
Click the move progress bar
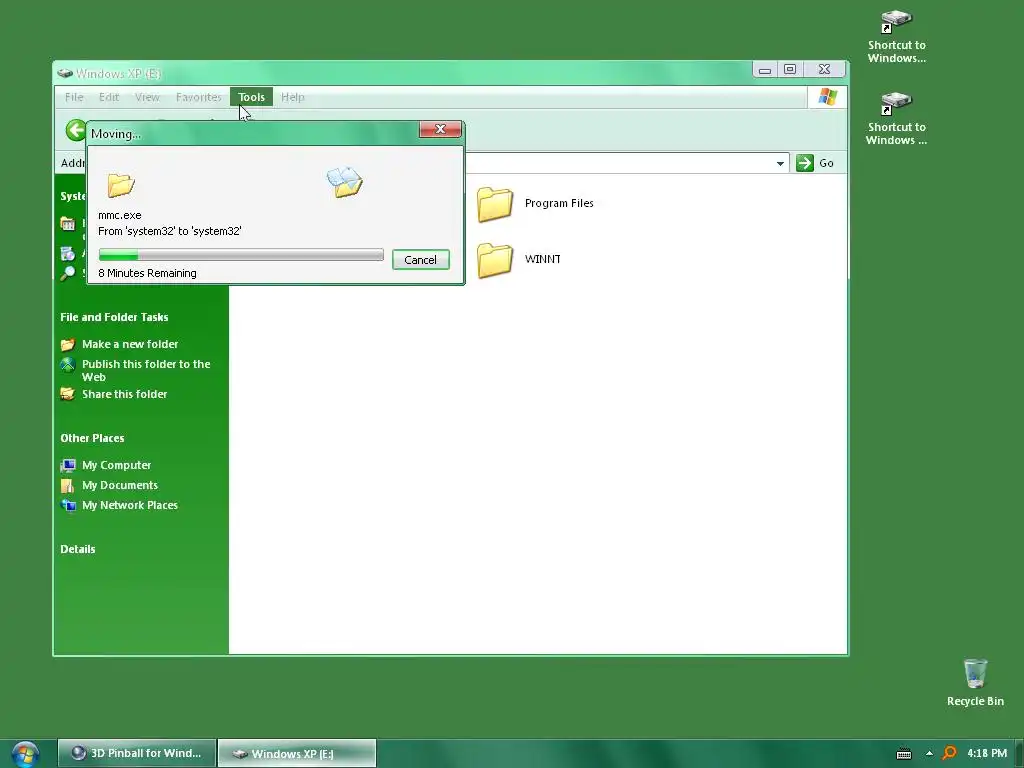pyautogui.click(x=241, y=255)
